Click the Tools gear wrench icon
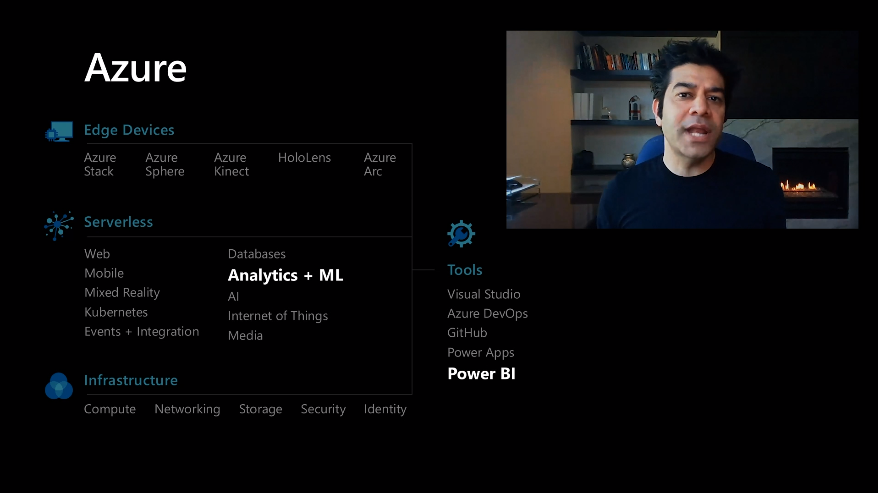878x493 pixels. [461, 234]
